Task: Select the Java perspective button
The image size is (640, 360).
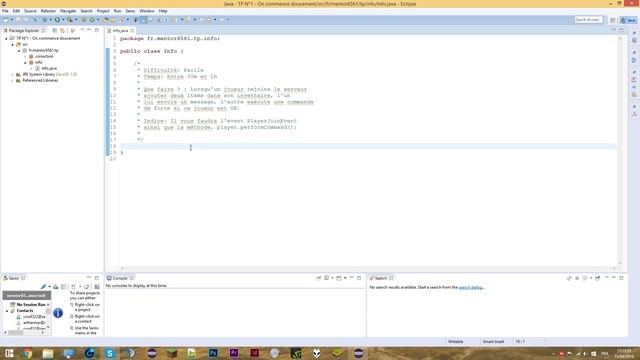Action: [x=628, y=20]
